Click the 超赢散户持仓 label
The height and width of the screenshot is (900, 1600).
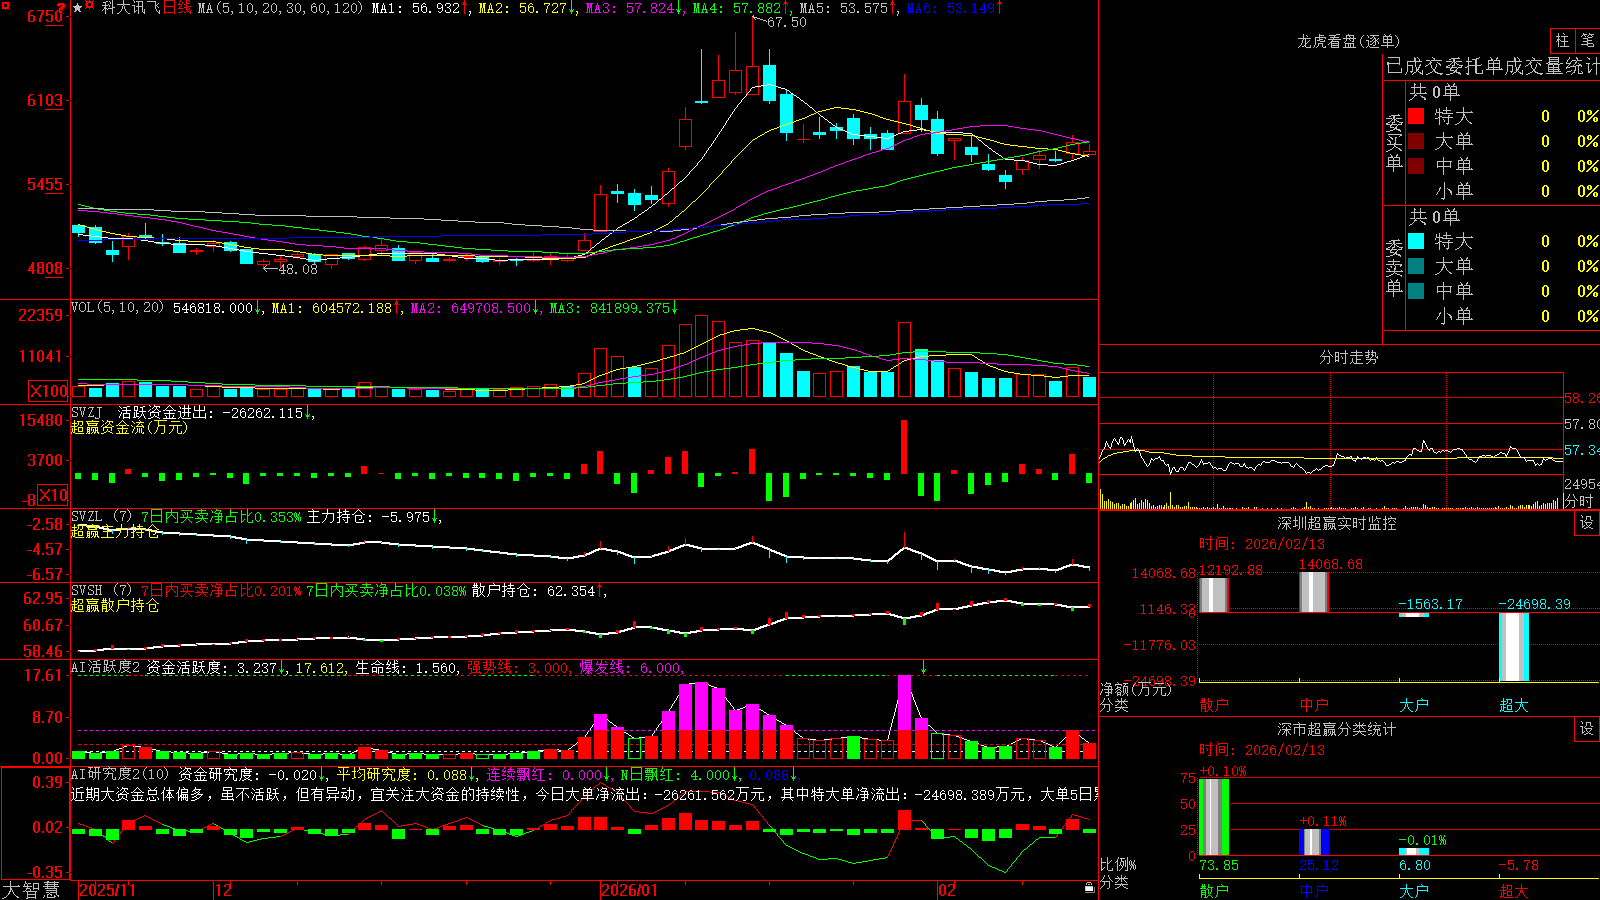(x=115, y=606)
